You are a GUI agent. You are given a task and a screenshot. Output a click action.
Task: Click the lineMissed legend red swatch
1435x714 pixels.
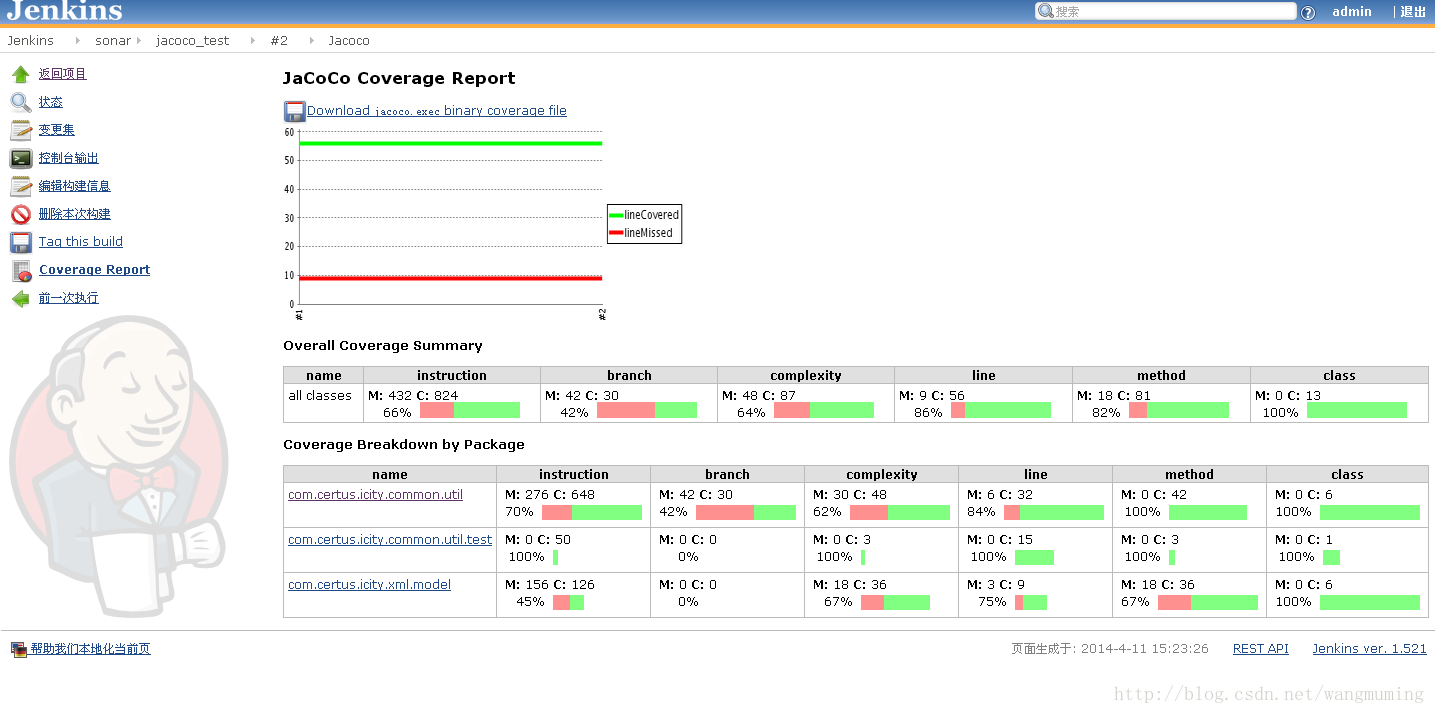point(616,233)
